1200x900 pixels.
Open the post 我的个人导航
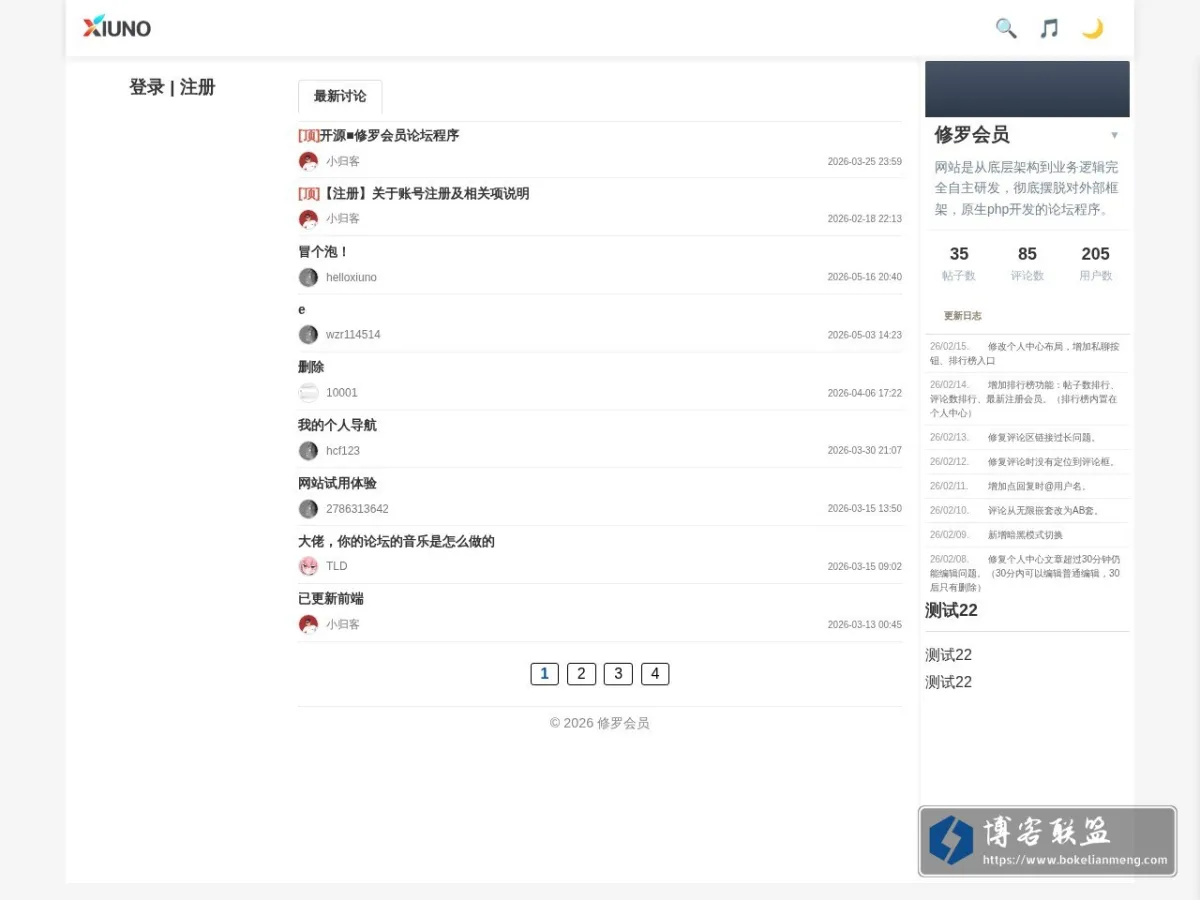[x=337, y=425]
